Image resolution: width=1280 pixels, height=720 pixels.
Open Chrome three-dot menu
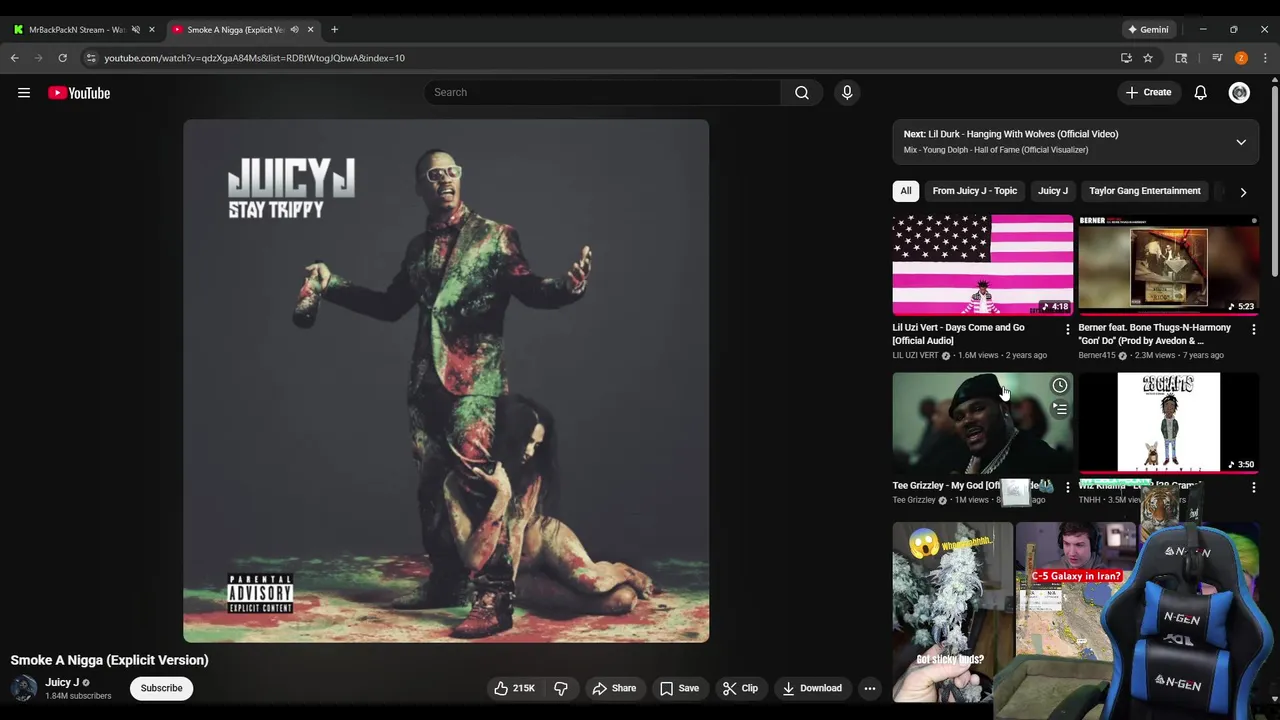pos(1265,58)
